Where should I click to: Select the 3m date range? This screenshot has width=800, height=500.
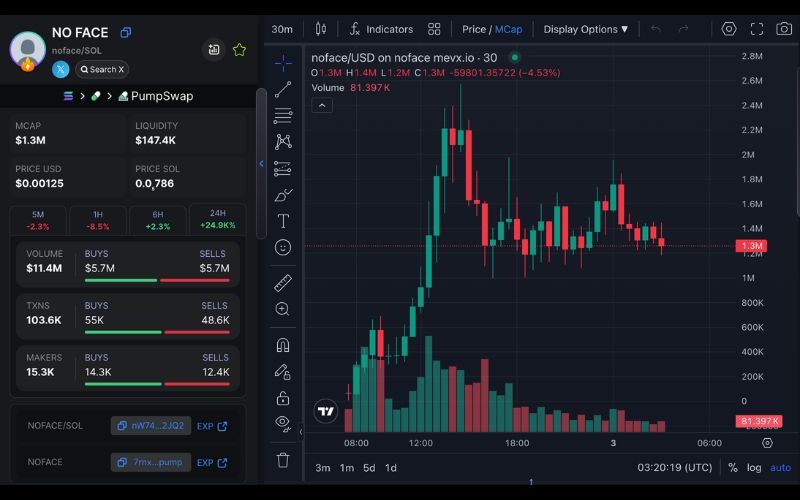coord(322,468)
